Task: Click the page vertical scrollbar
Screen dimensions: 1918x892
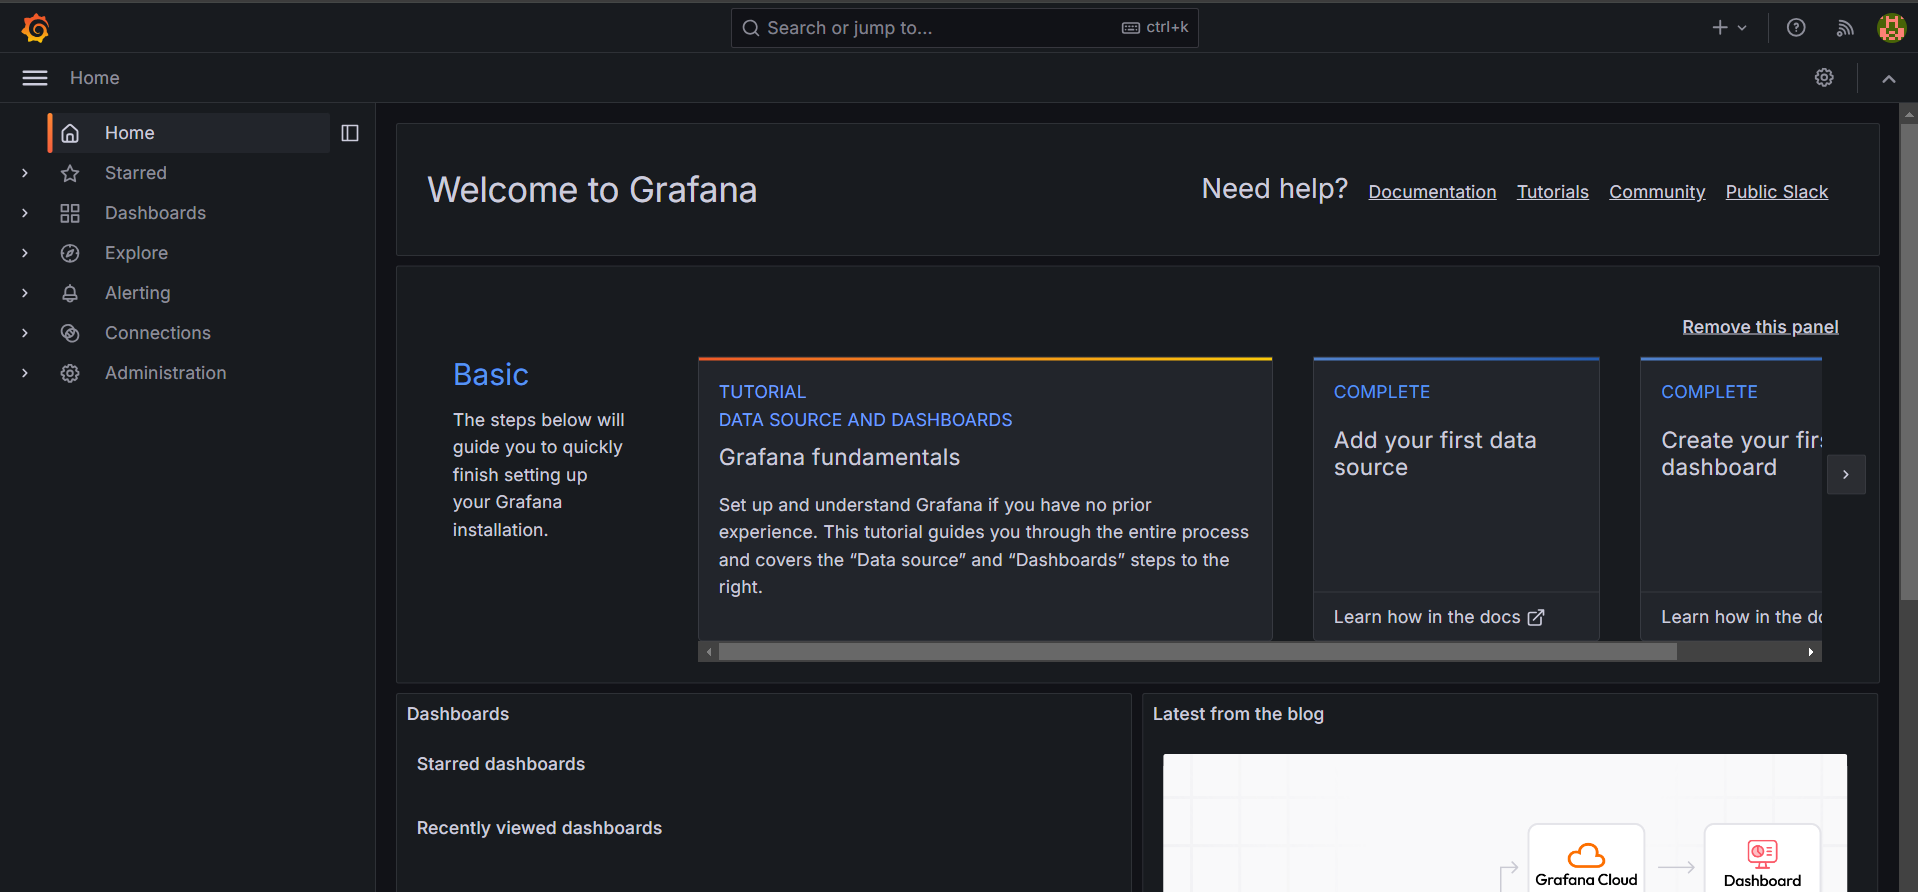Action: coord(1908,360)
